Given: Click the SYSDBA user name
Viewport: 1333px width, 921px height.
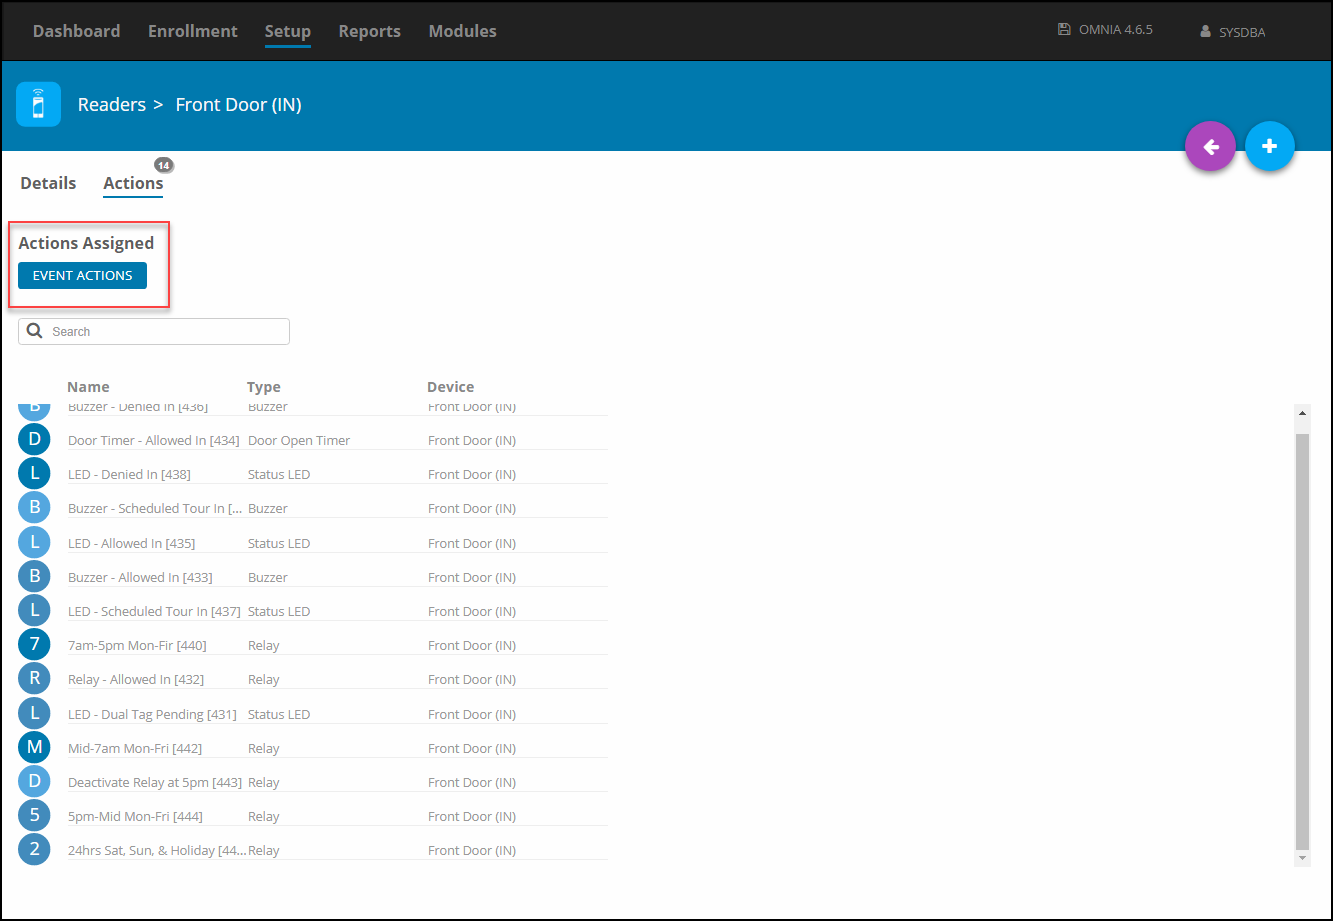Looking at the screenshot, I should tap(1242, 32).
